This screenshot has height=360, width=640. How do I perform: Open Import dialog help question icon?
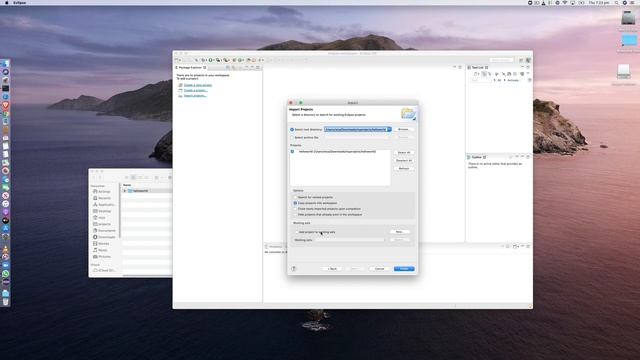pyautogui.click(x=293, y=269)
